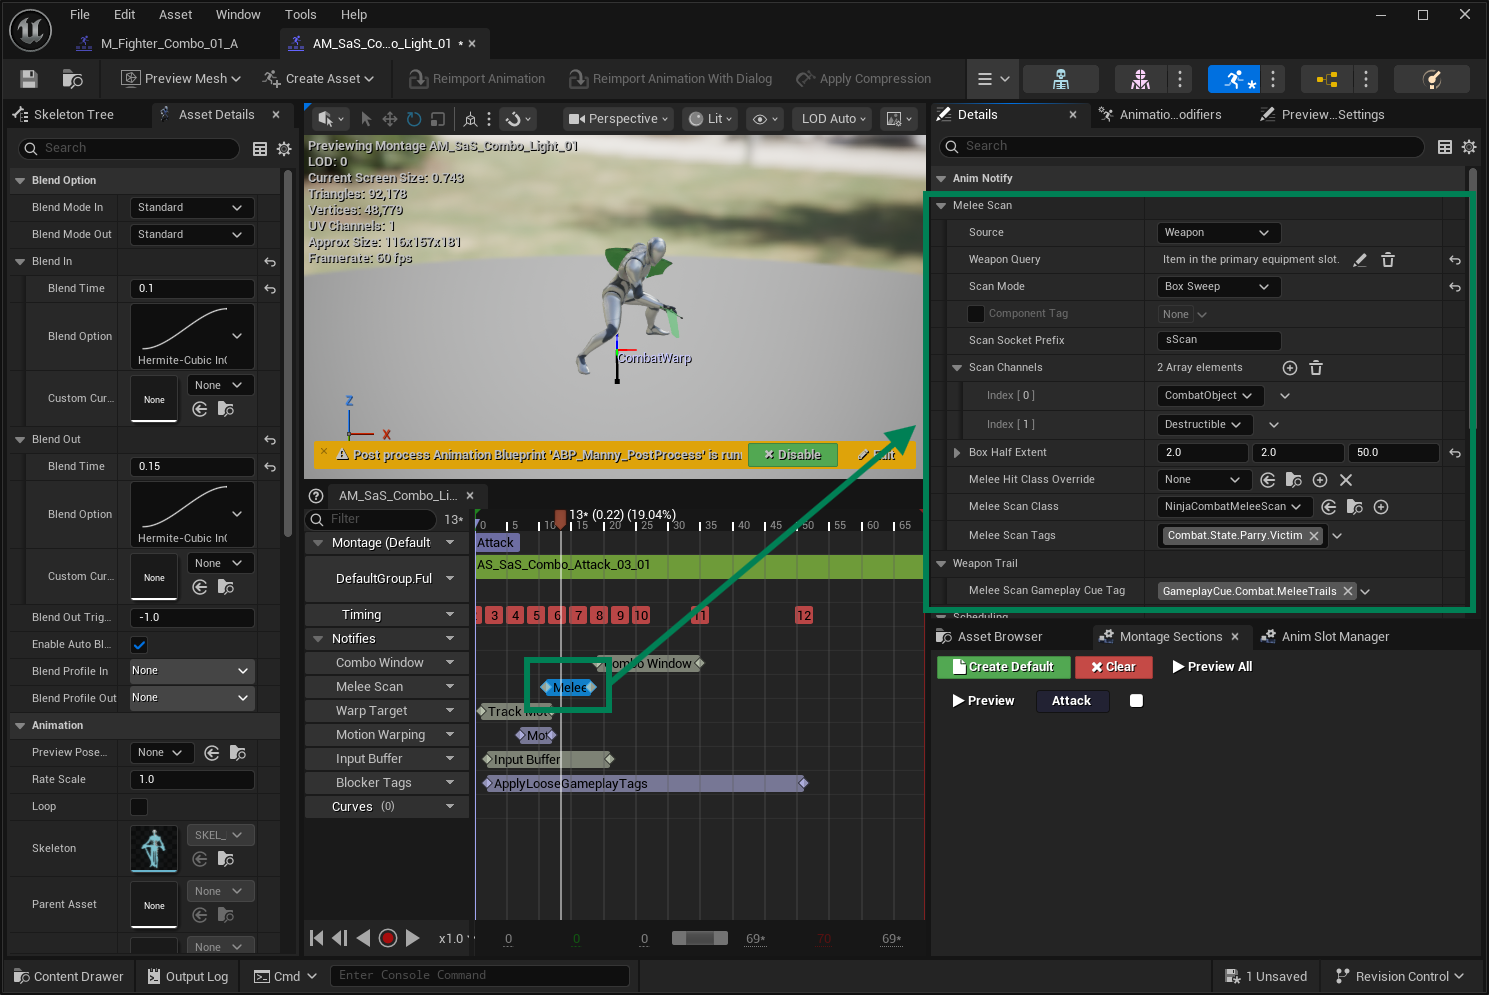
Task: Open the Blend Profile In dropdown
Action: [192, 671]
